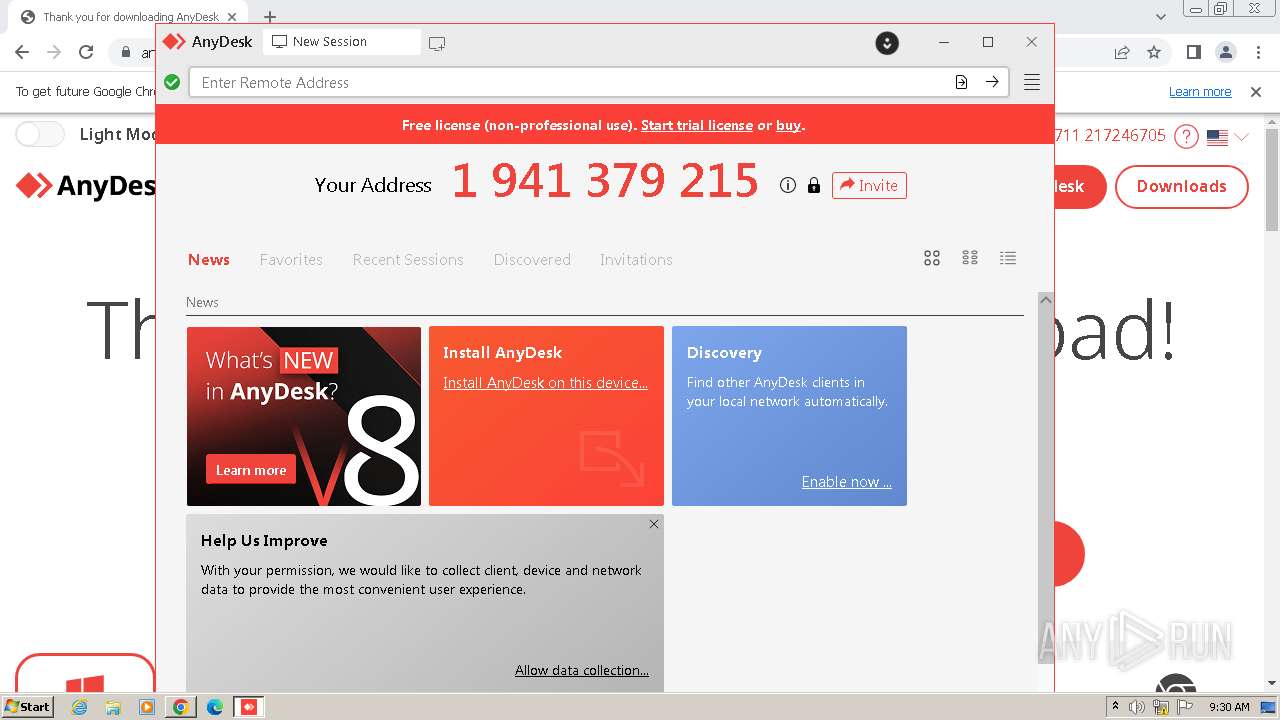
Task: Click the connect arrow in the address field
Action: pos(992,82)
